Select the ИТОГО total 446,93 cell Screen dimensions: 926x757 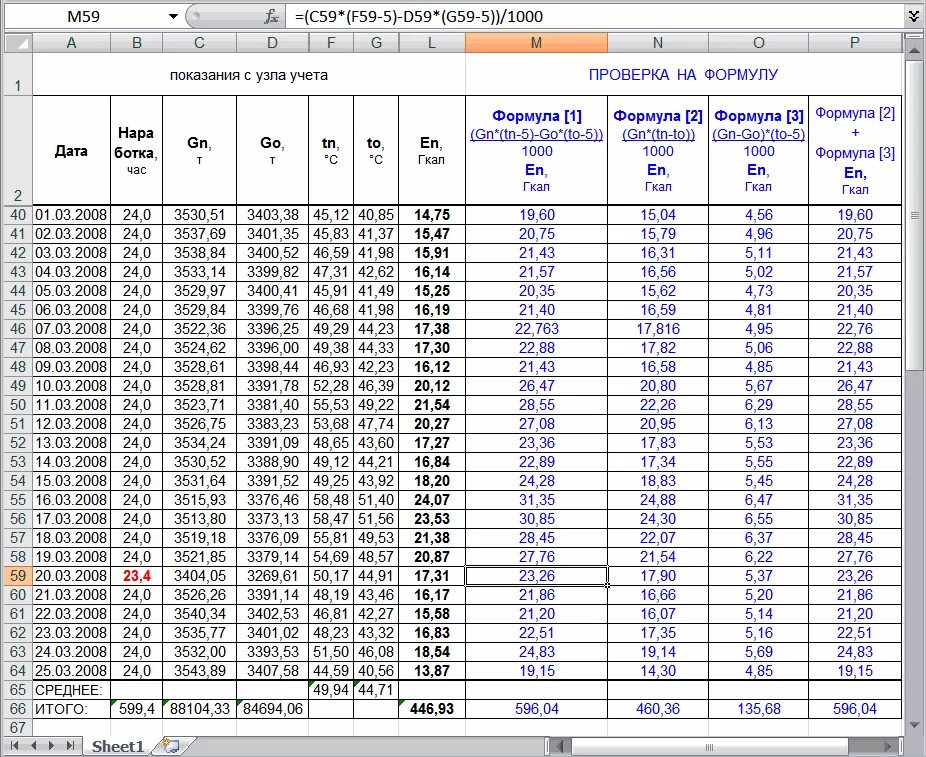tap(432, 709)
